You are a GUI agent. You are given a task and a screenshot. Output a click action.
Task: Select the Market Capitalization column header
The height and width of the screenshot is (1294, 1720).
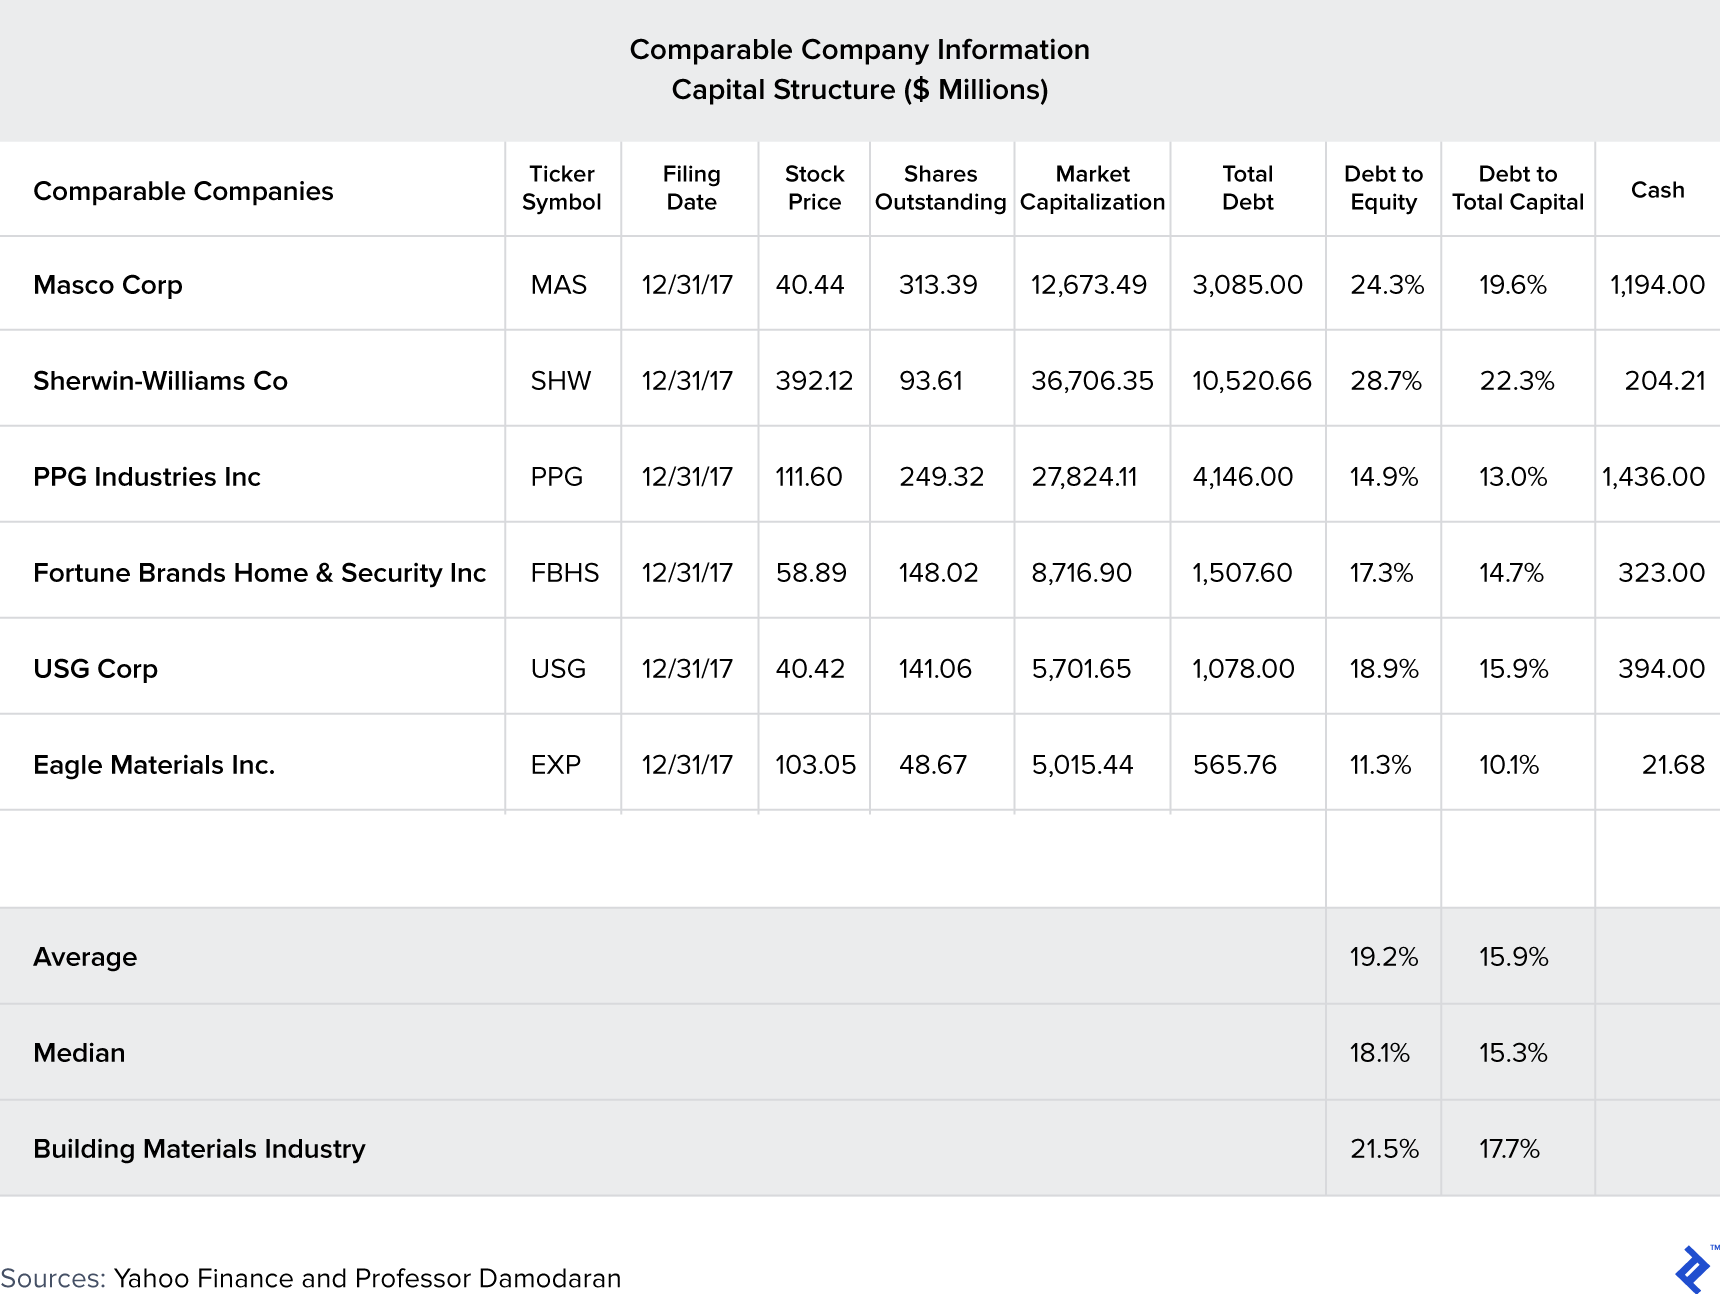tap(1092, 188)
